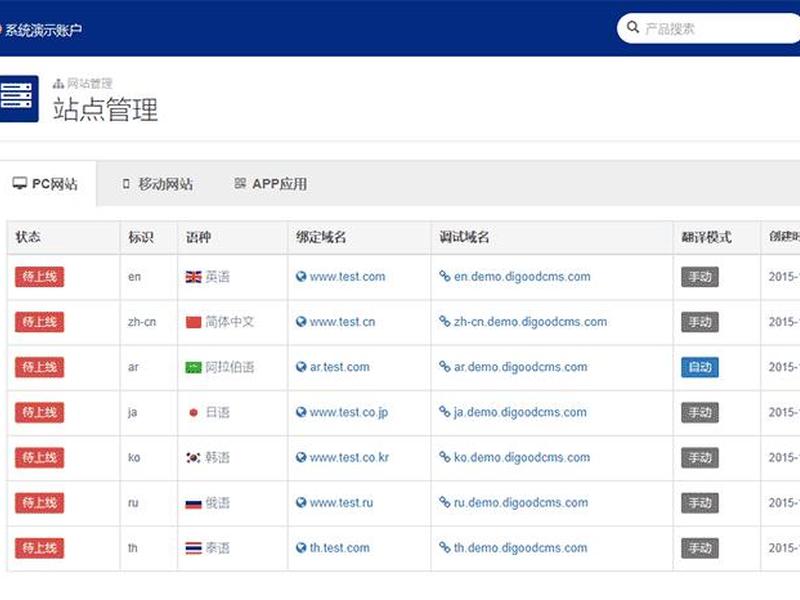Open debug domain en.demo.digoodcms.com
The image size is (800, 600).
522,277
